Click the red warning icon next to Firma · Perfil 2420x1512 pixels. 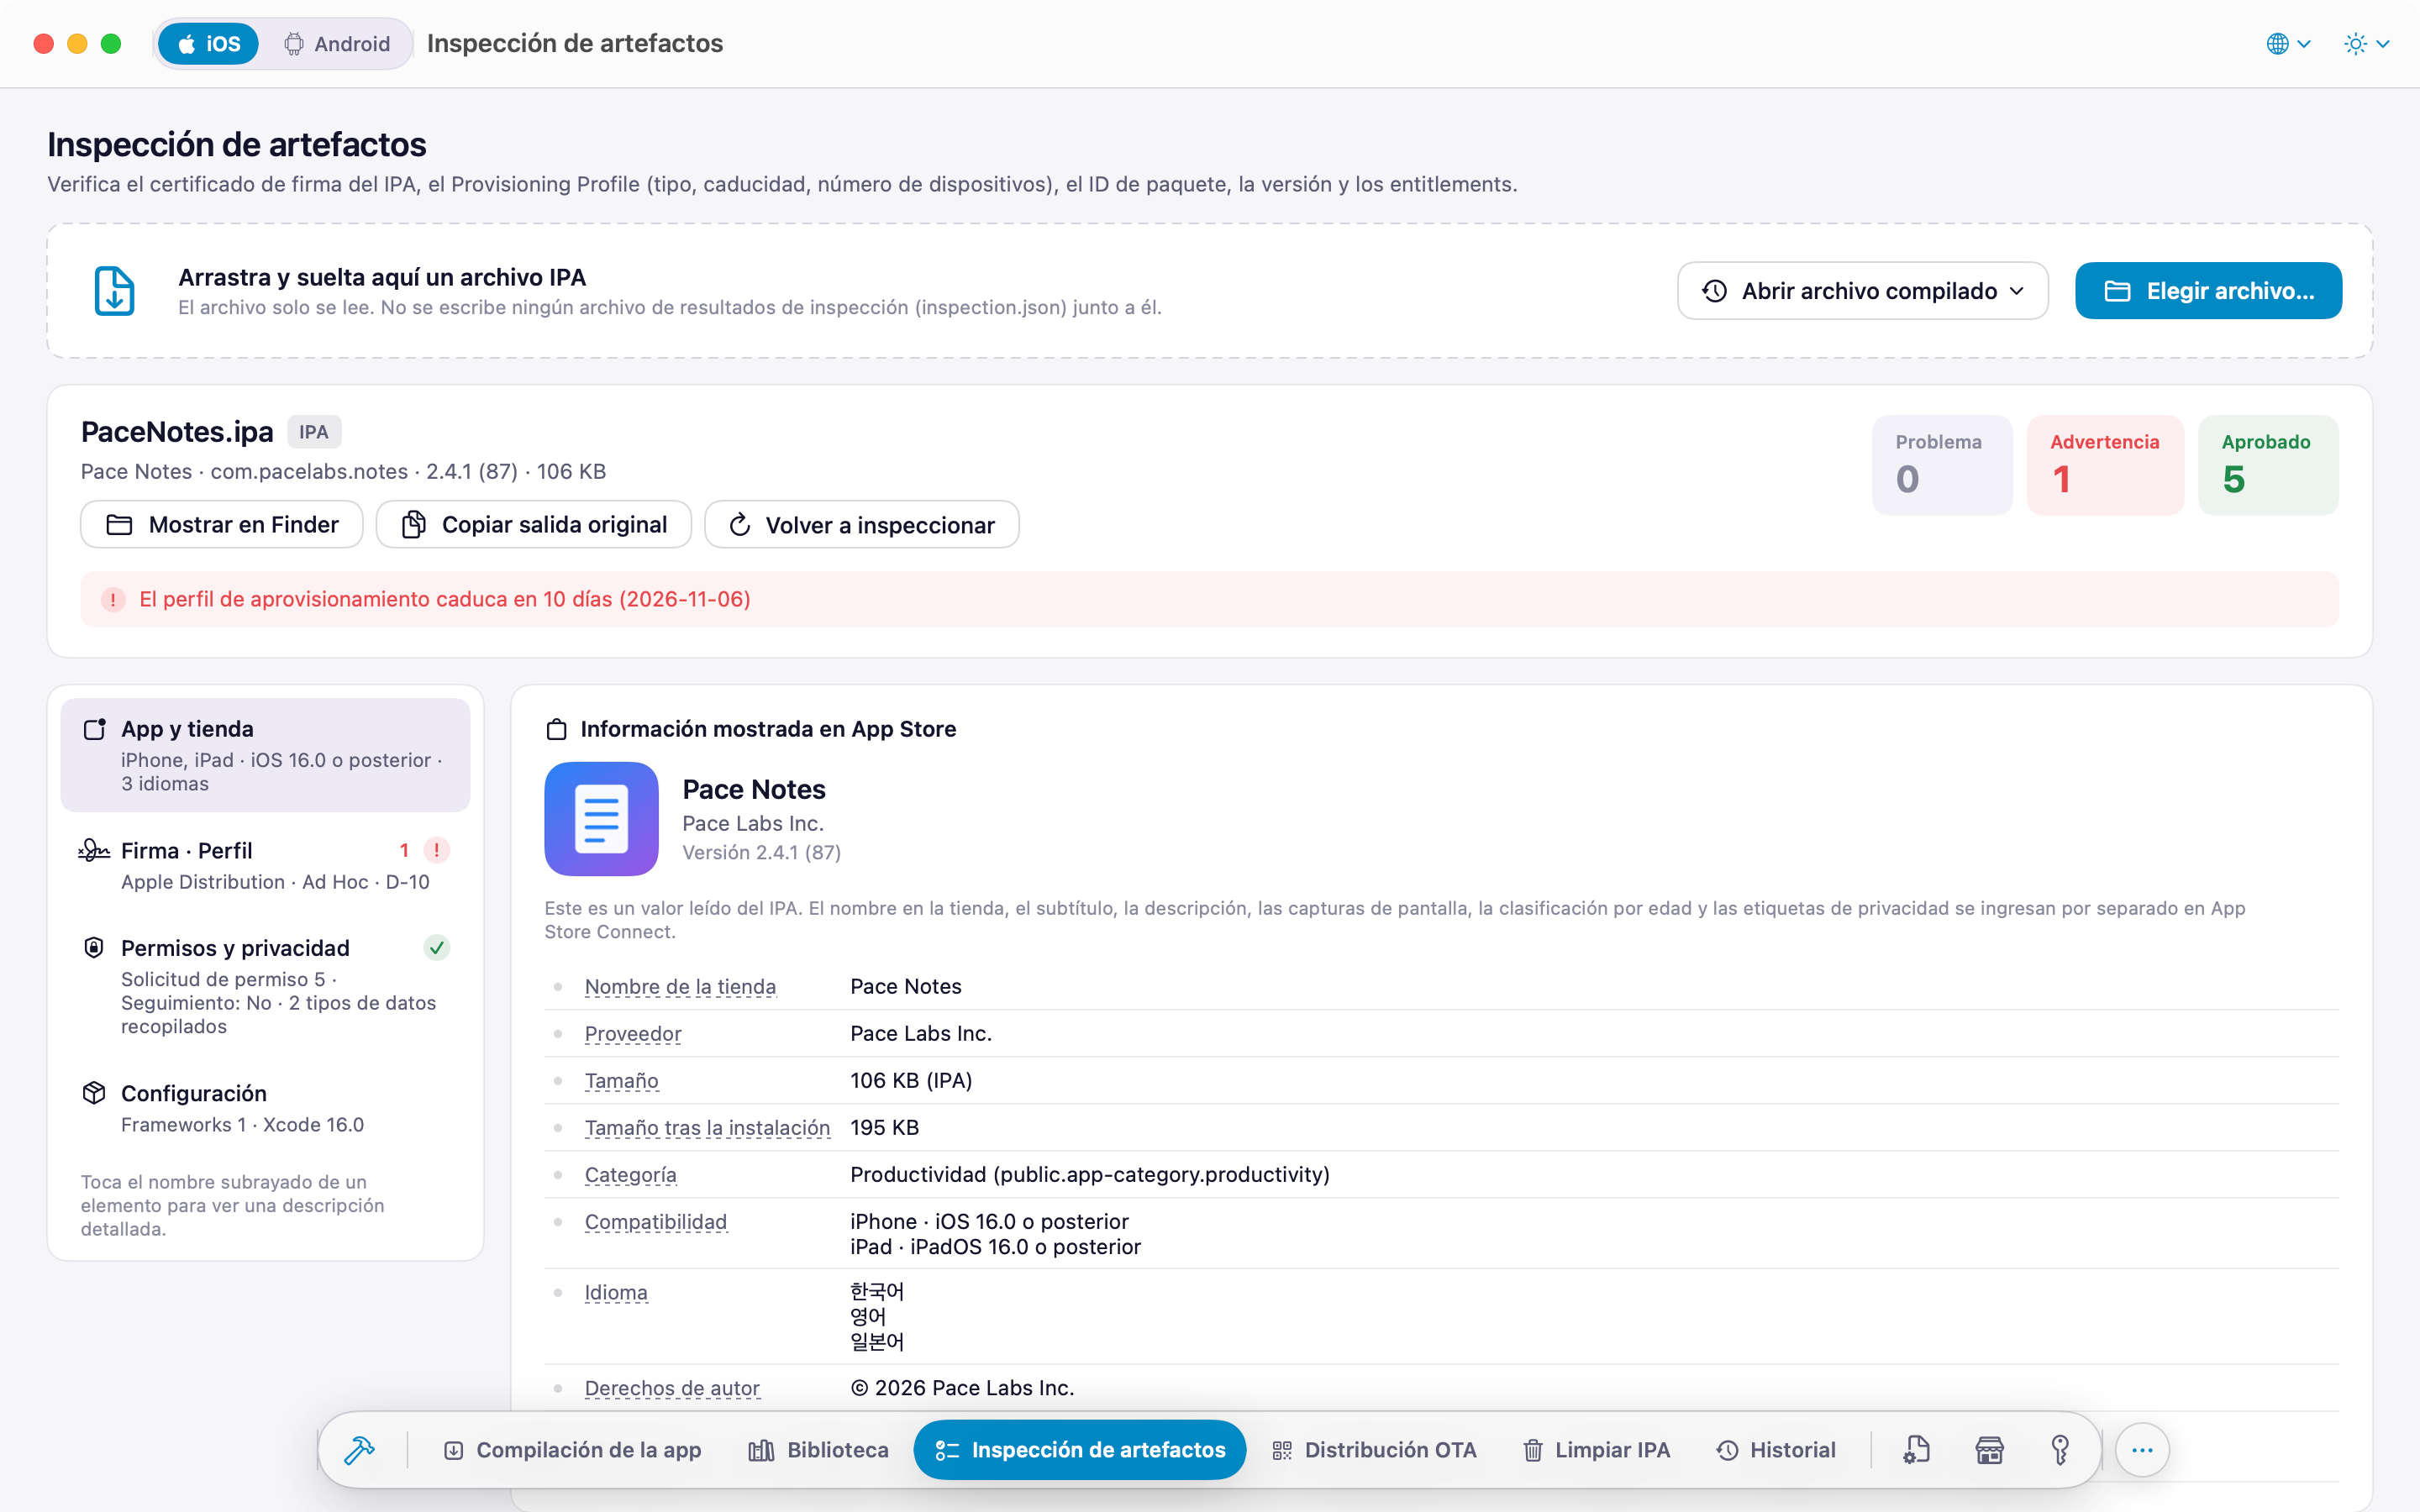click(436, 850)
